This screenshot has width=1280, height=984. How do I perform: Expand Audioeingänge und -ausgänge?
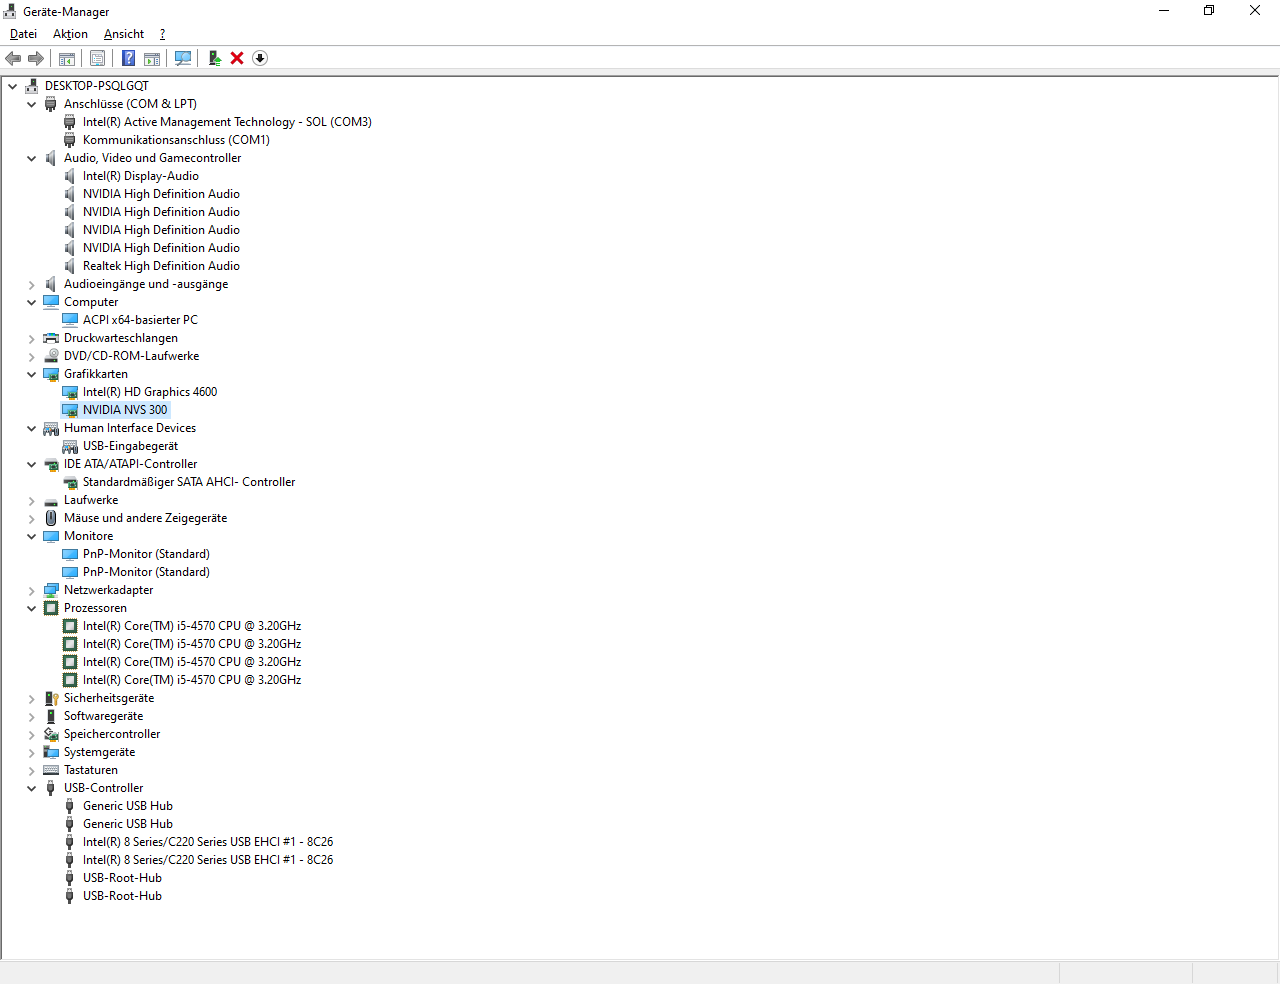coord(32,284)
